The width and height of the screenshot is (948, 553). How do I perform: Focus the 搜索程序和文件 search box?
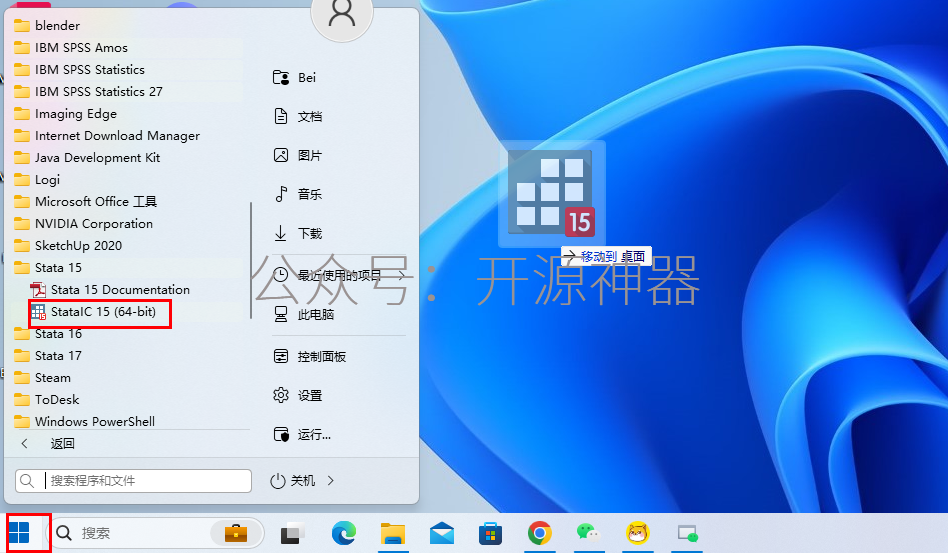pyautogui.click(x=134, y=481)
